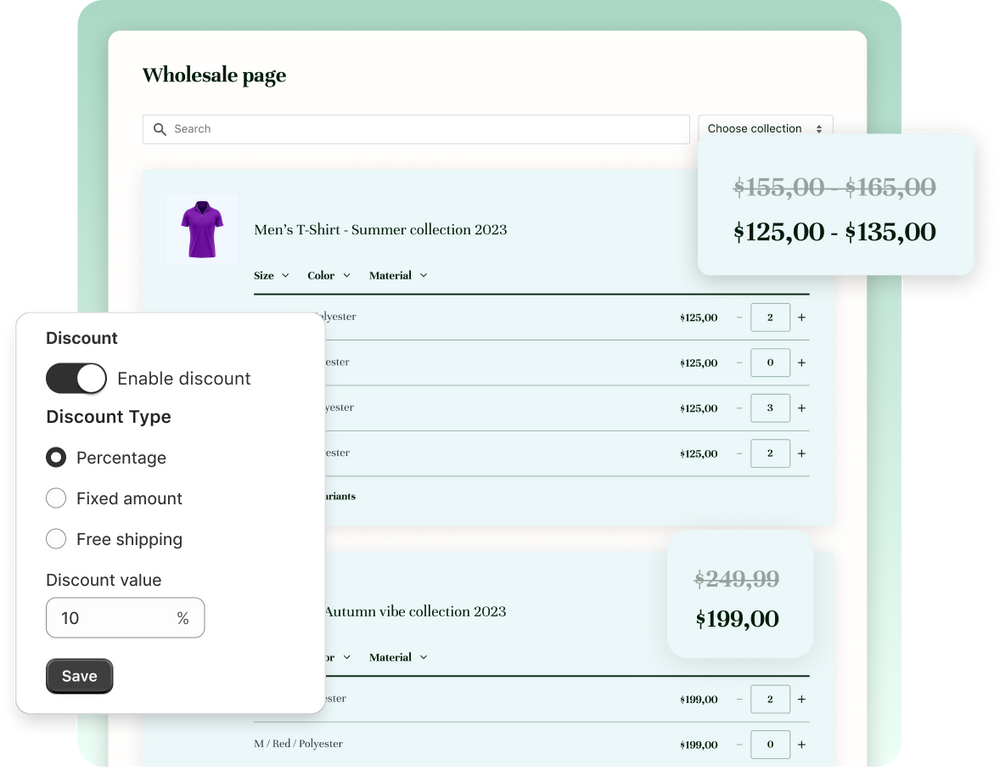This screenshot has height=776, width=1000.
Task: Click the Save button in the Discount panel
Action: [79, 676]
